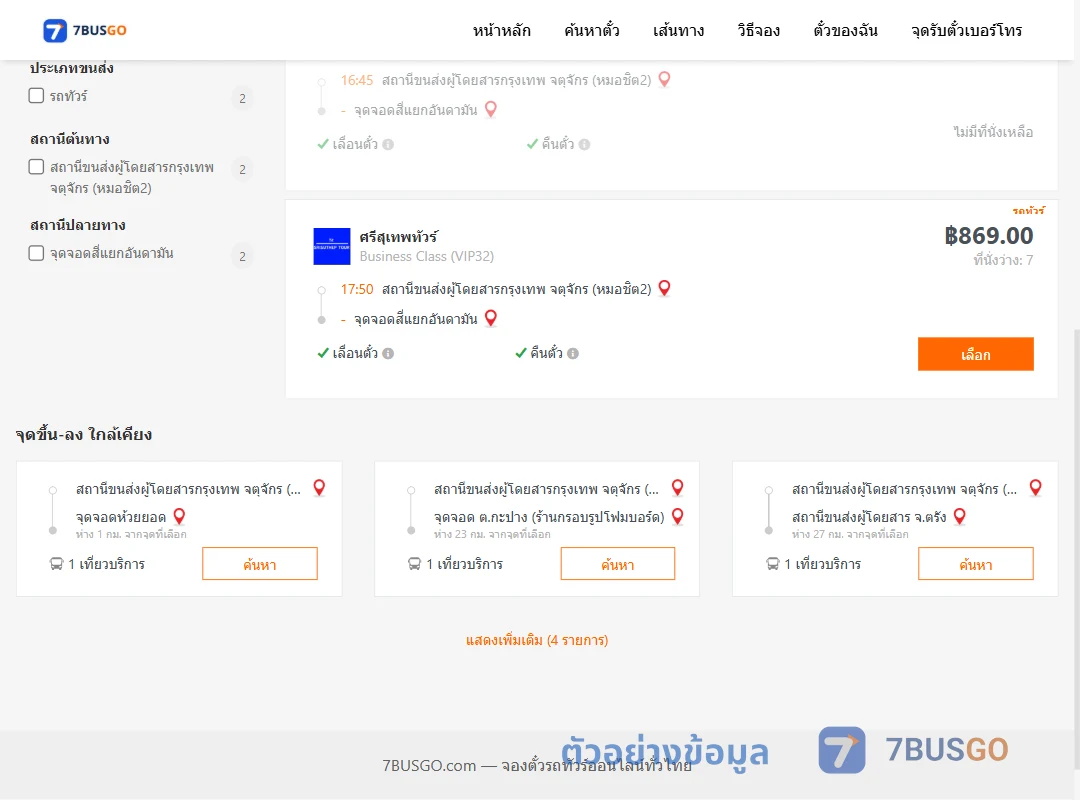Go to ตั๋วของฉัน in the navigation
The height and width of the screenshot is (800, 1080).
[x=845, y=30]
